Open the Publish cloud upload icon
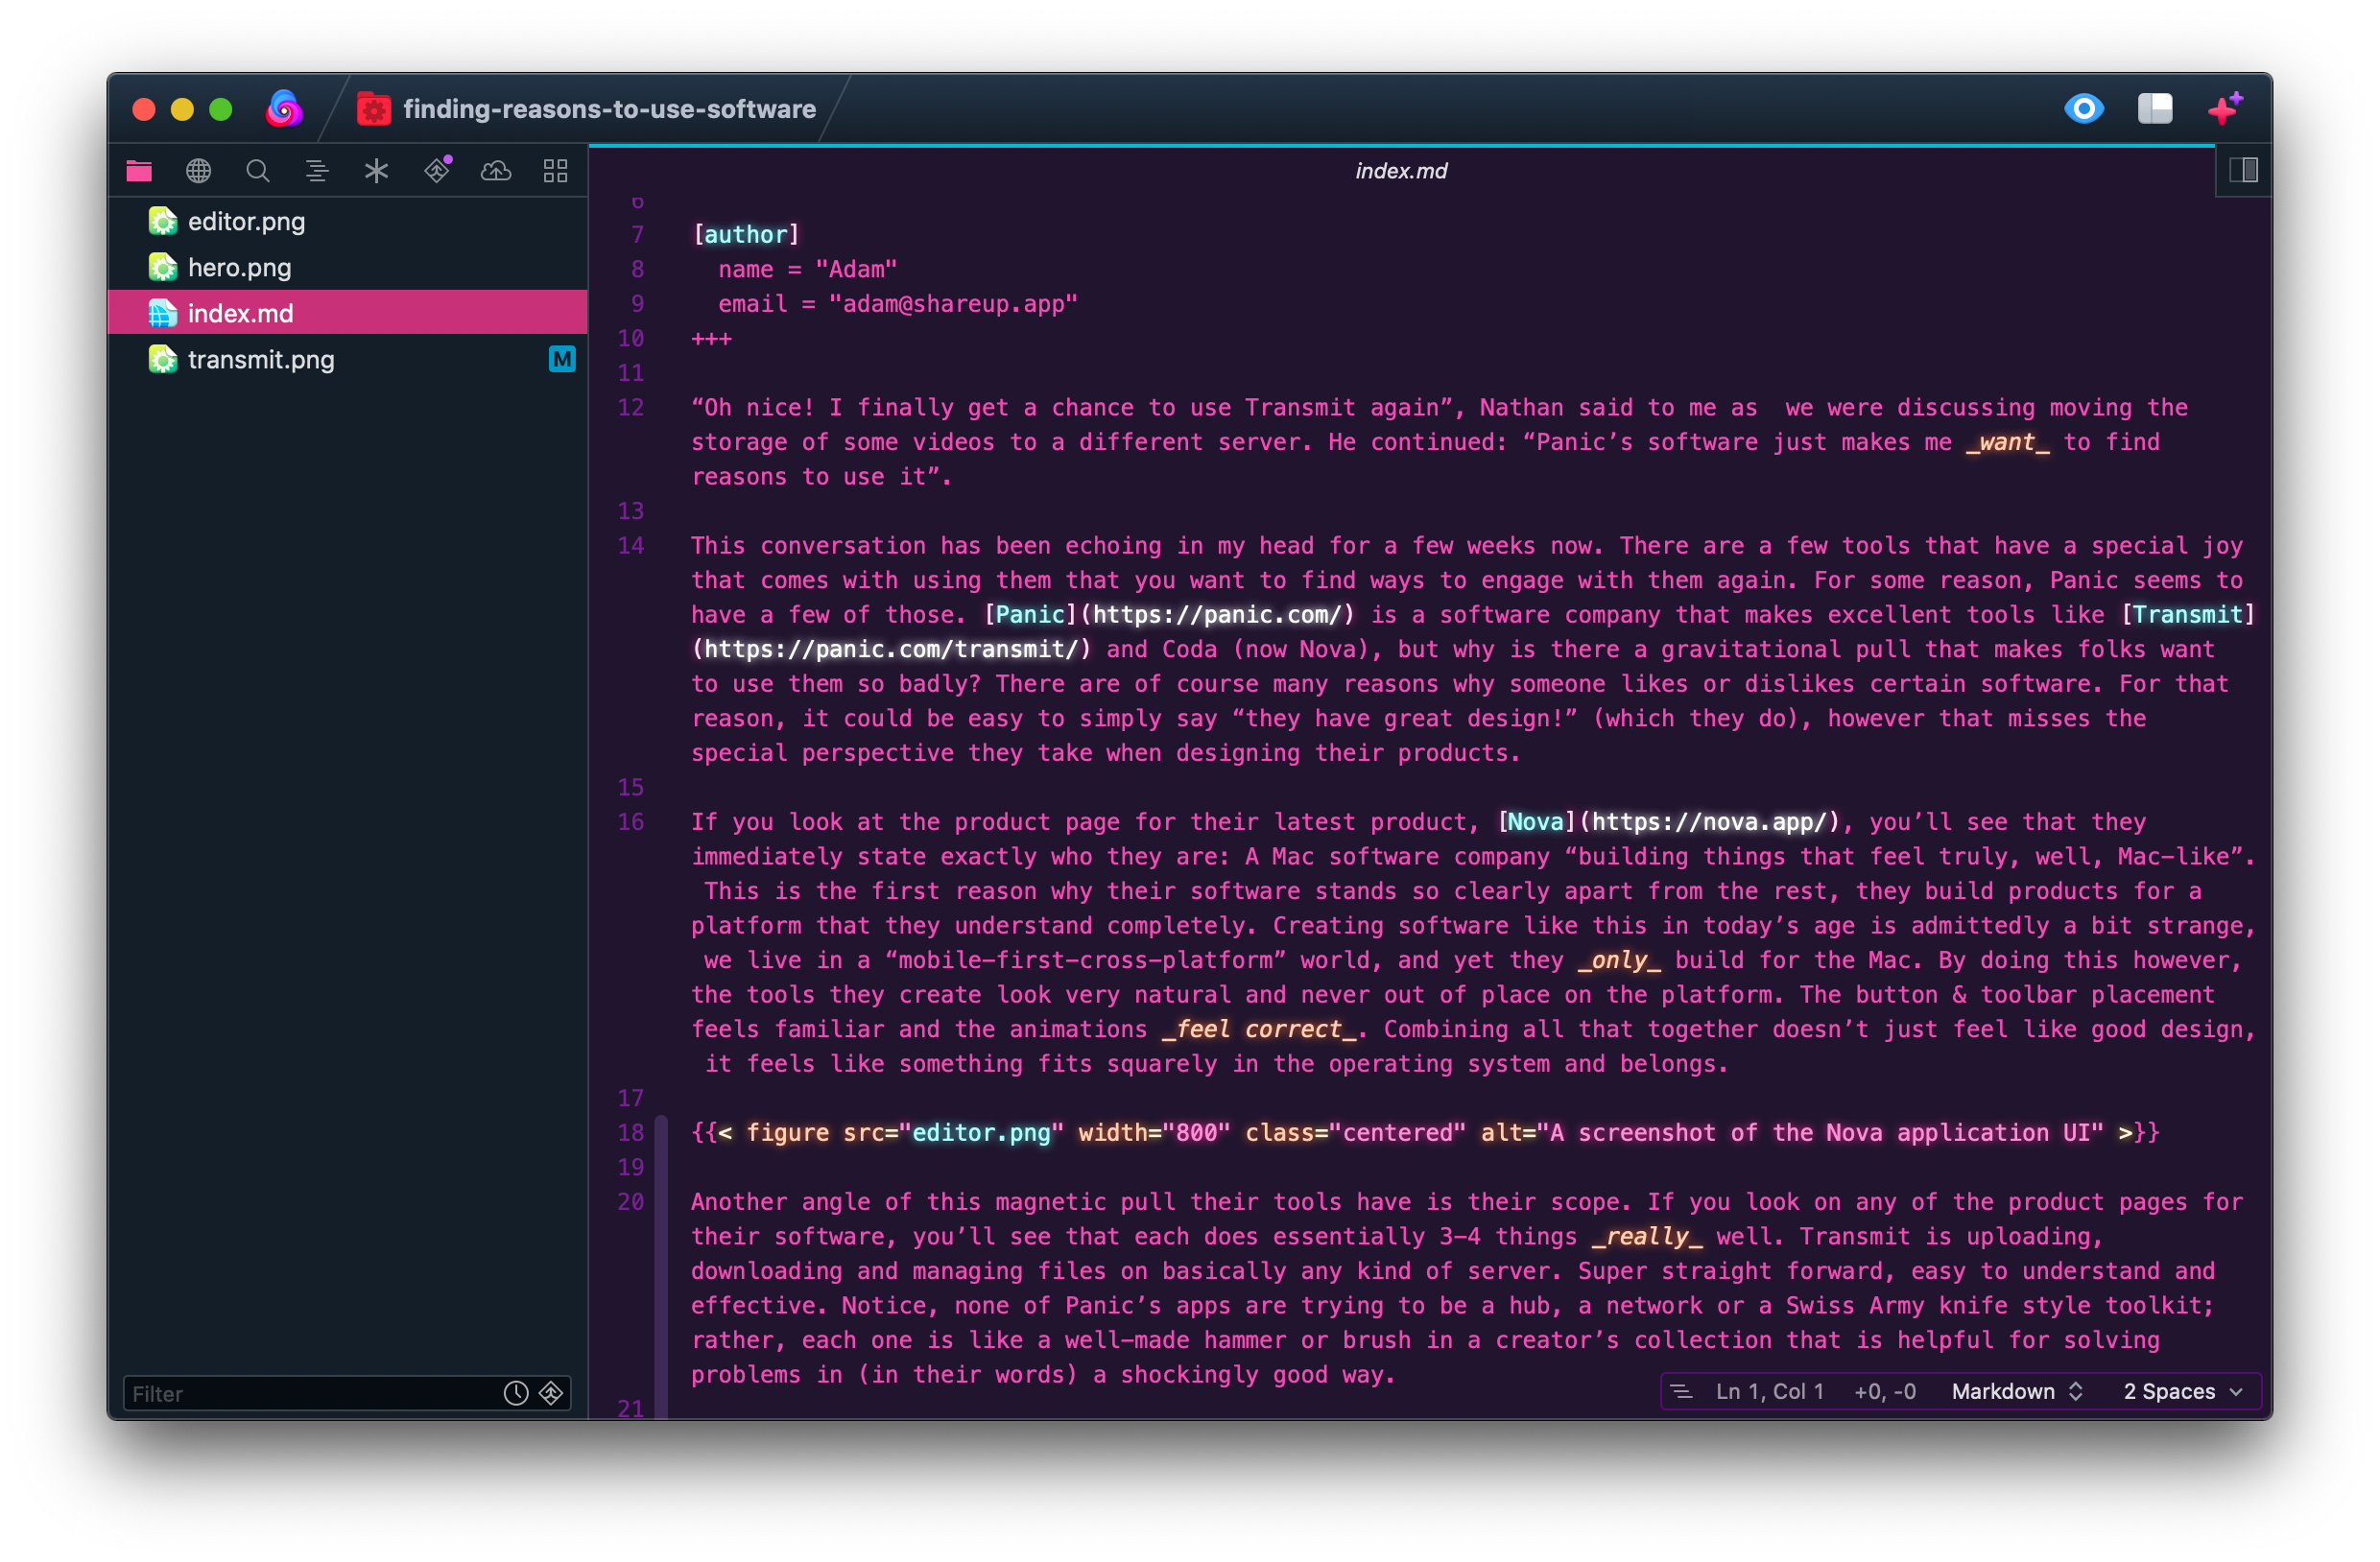The width and height of the screenshot is (2380, 1562). 496,171
